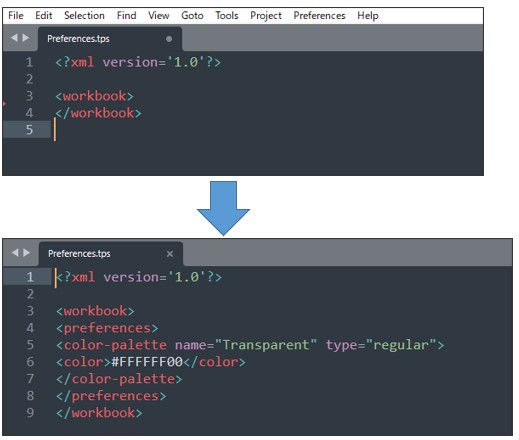Open the Edit menu
The width and height of the screenshot is (519, 440).
[x=44, y=16]
